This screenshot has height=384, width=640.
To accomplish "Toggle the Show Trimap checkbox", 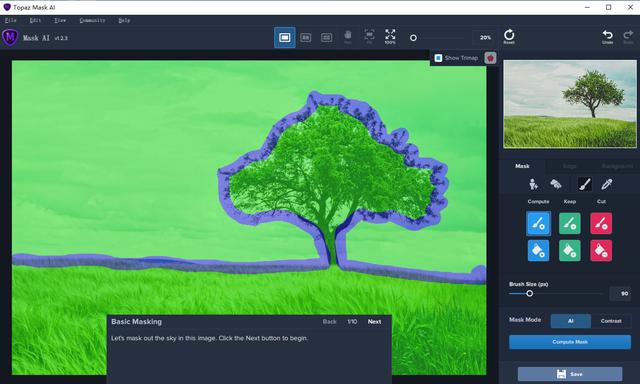I will click(x=438, y=58).
